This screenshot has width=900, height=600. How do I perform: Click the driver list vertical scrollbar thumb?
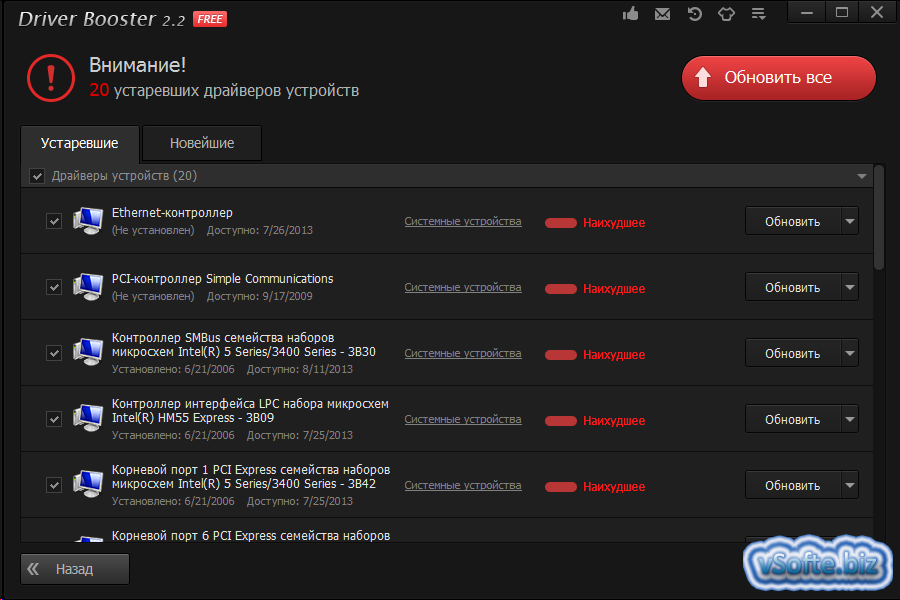tap(879, 217)
